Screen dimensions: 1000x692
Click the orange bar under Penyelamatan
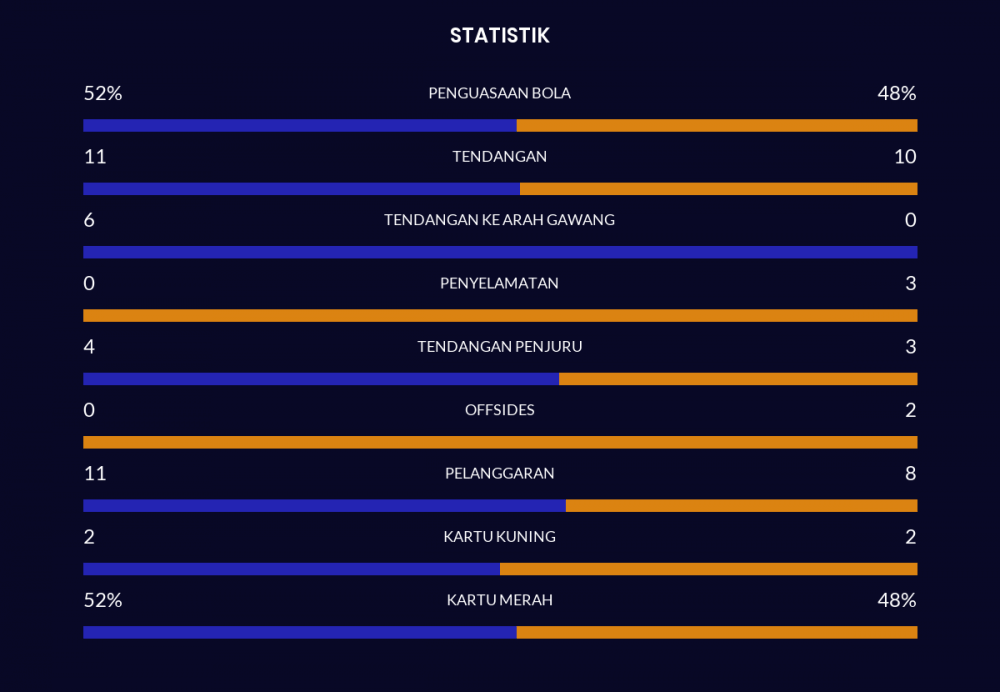click(x=500, y=316)
